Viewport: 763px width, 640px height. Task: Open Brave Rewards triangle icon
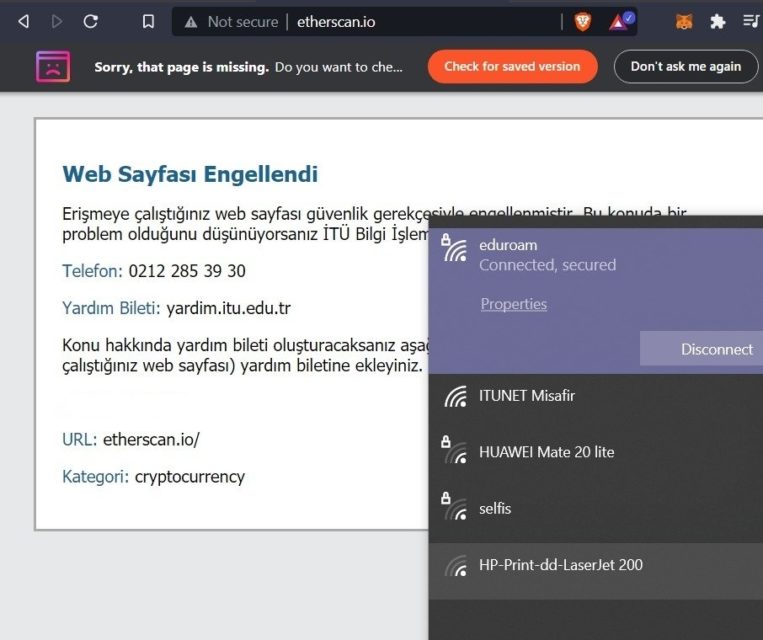[x=621, y=21]
